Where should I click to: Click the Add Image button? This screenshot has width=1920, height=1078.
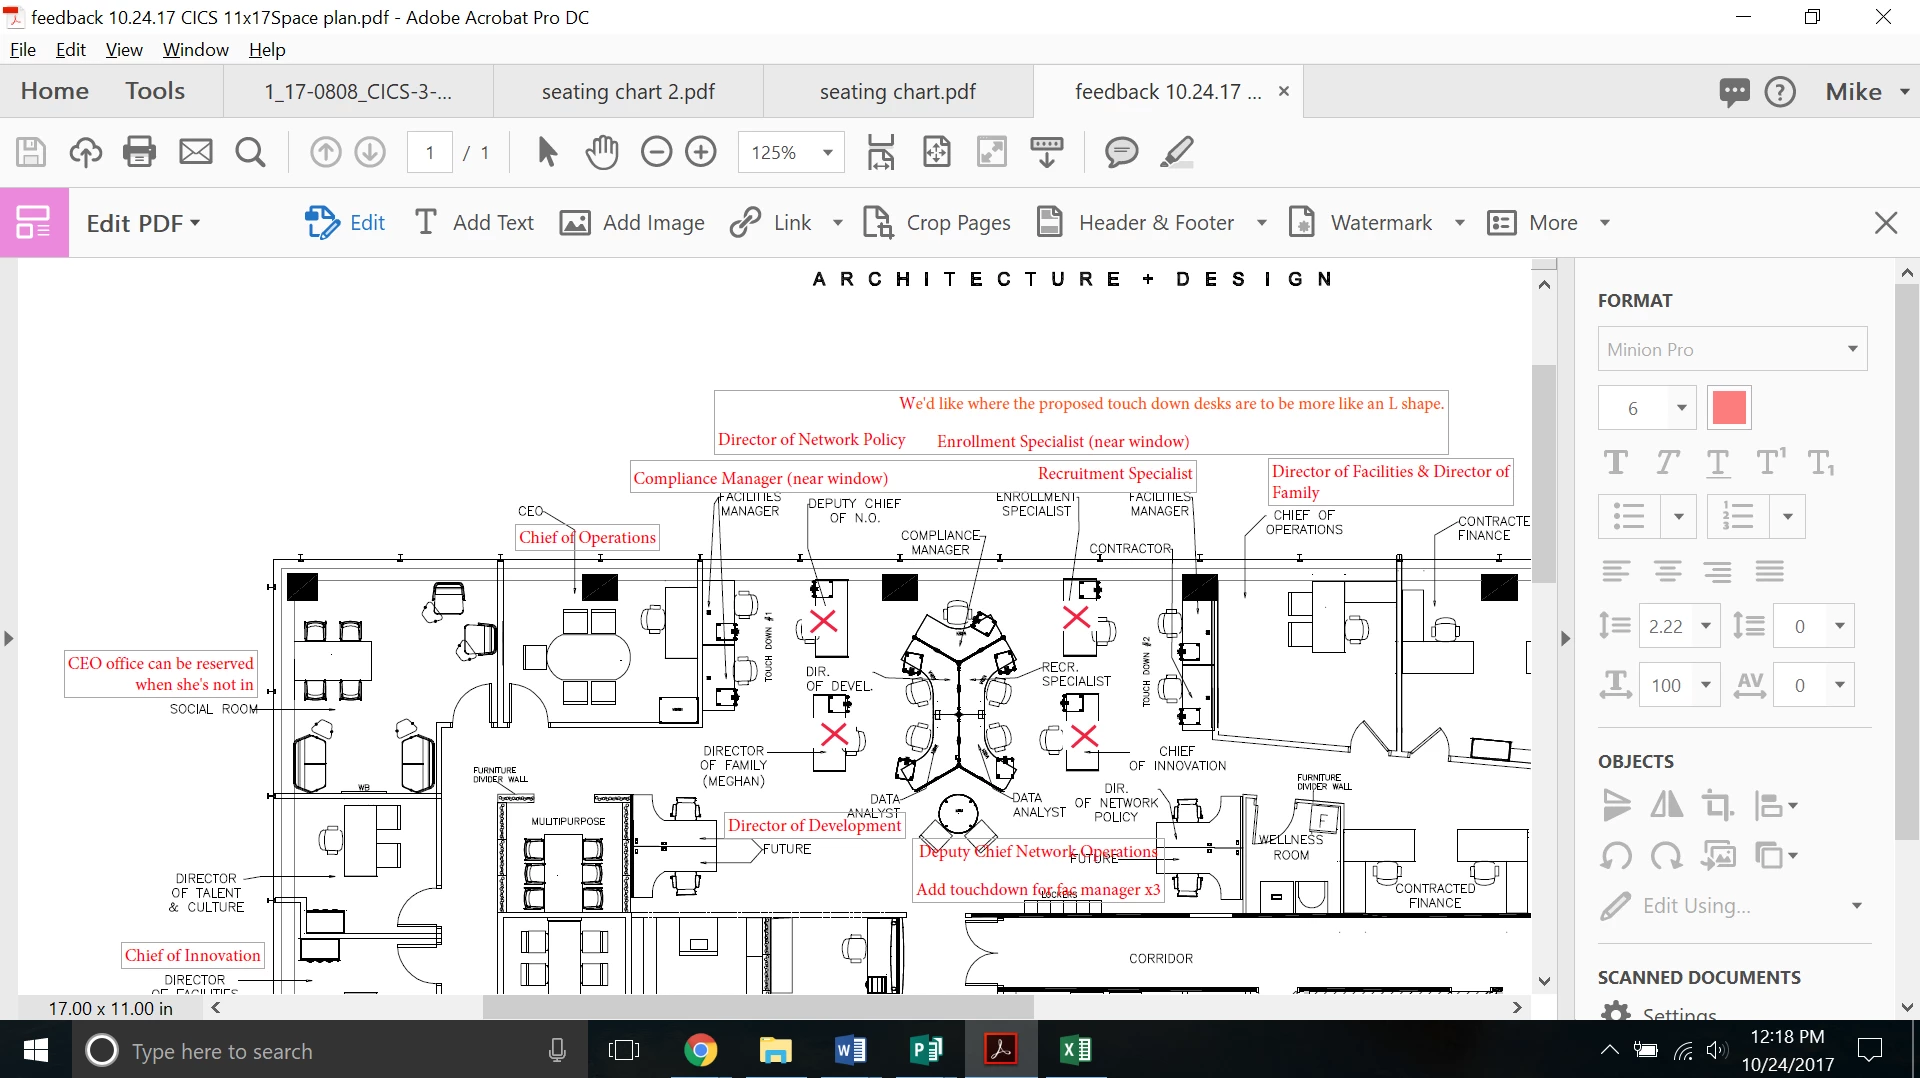coord(632,222)
